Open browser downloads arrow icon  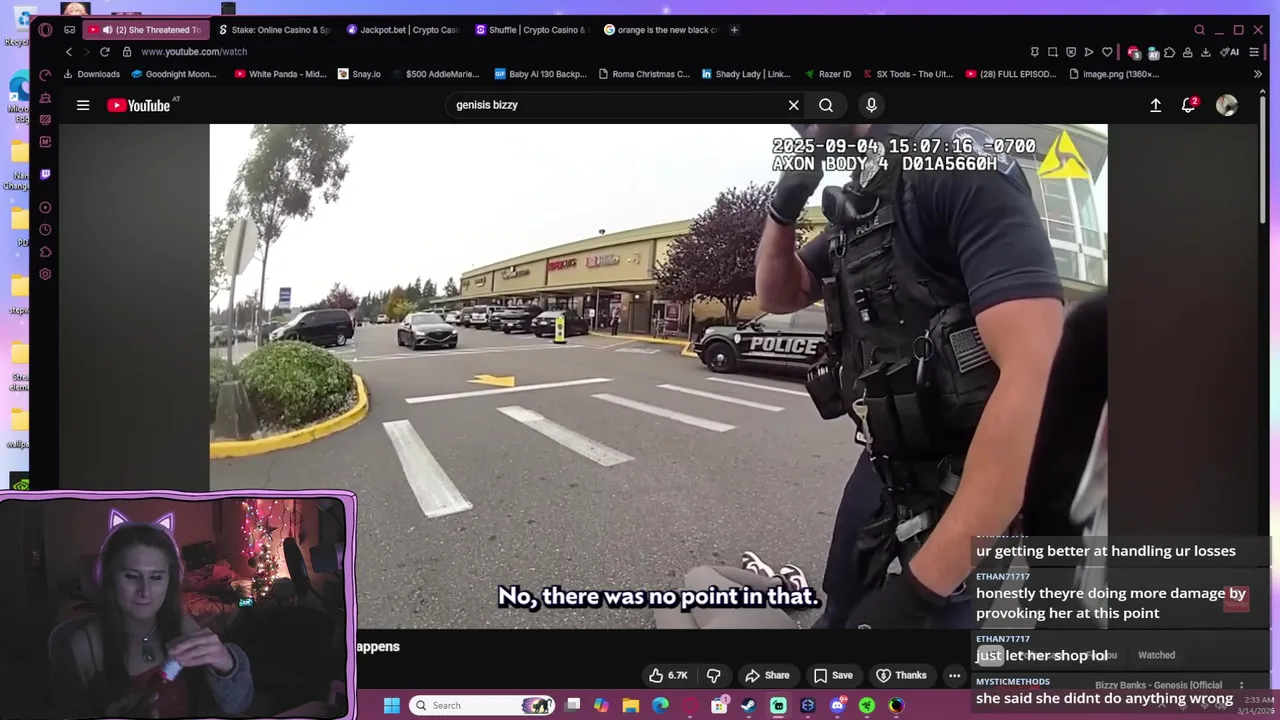(x=1205, y=52)
